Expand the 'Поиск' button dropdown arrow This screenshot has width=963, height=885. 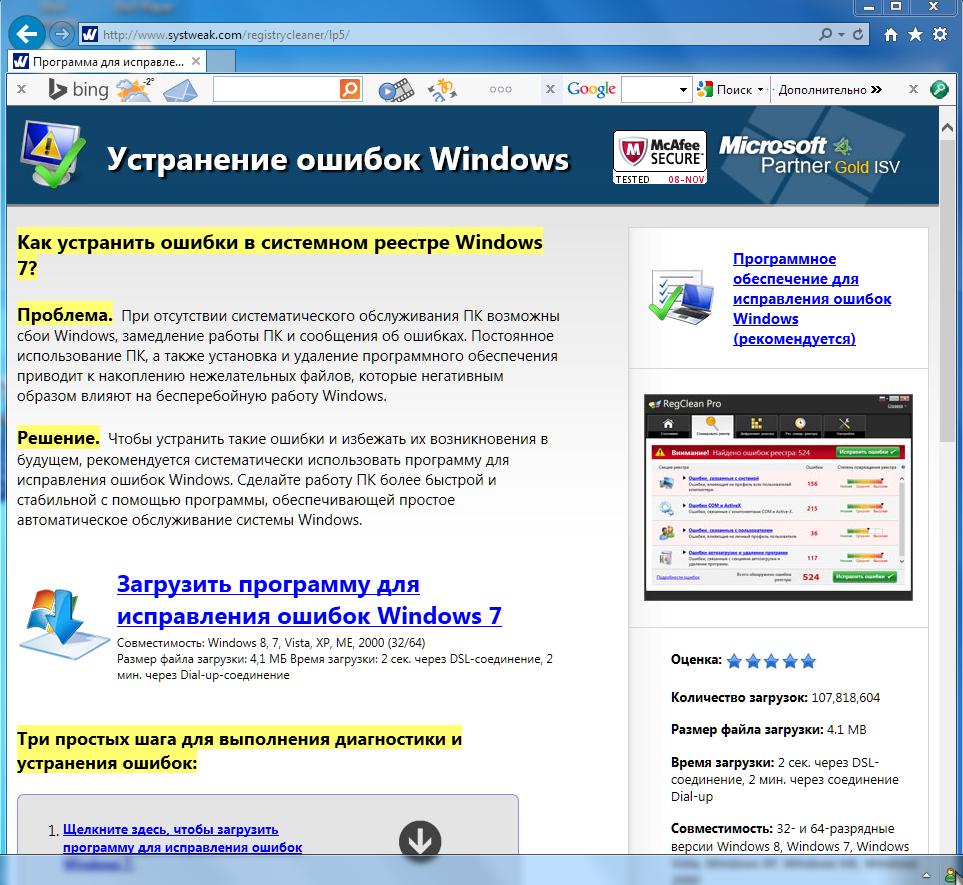[x=760, y=90]
